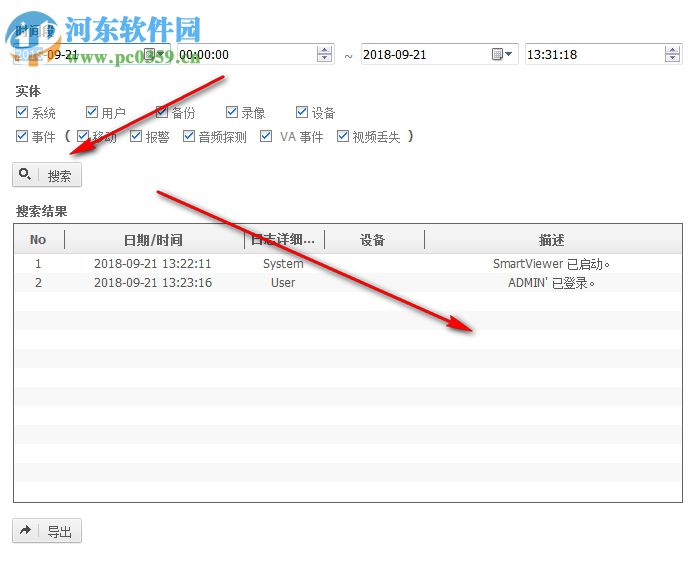This screenshot has width=696, height=561.
Task: Select the row dated 2018-09-21 13:22:11
Action: [348, 264]
